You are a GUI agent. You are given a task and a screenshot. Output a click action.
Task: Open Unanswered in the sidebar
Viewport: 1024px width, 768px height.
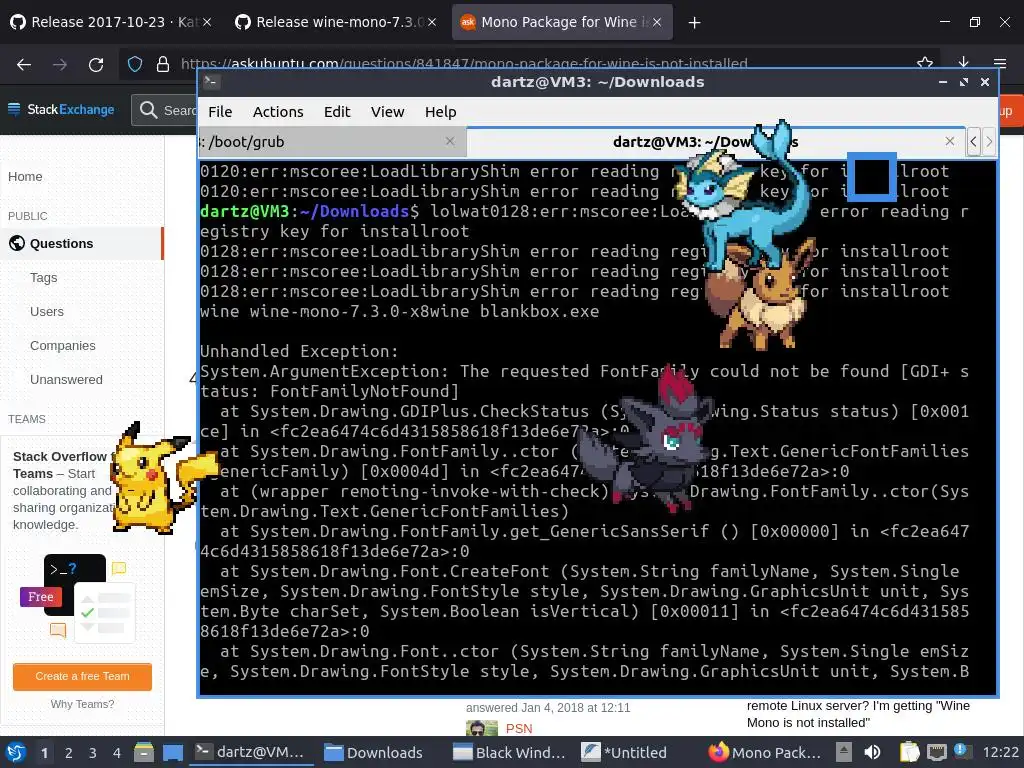[x=66, y=379]
